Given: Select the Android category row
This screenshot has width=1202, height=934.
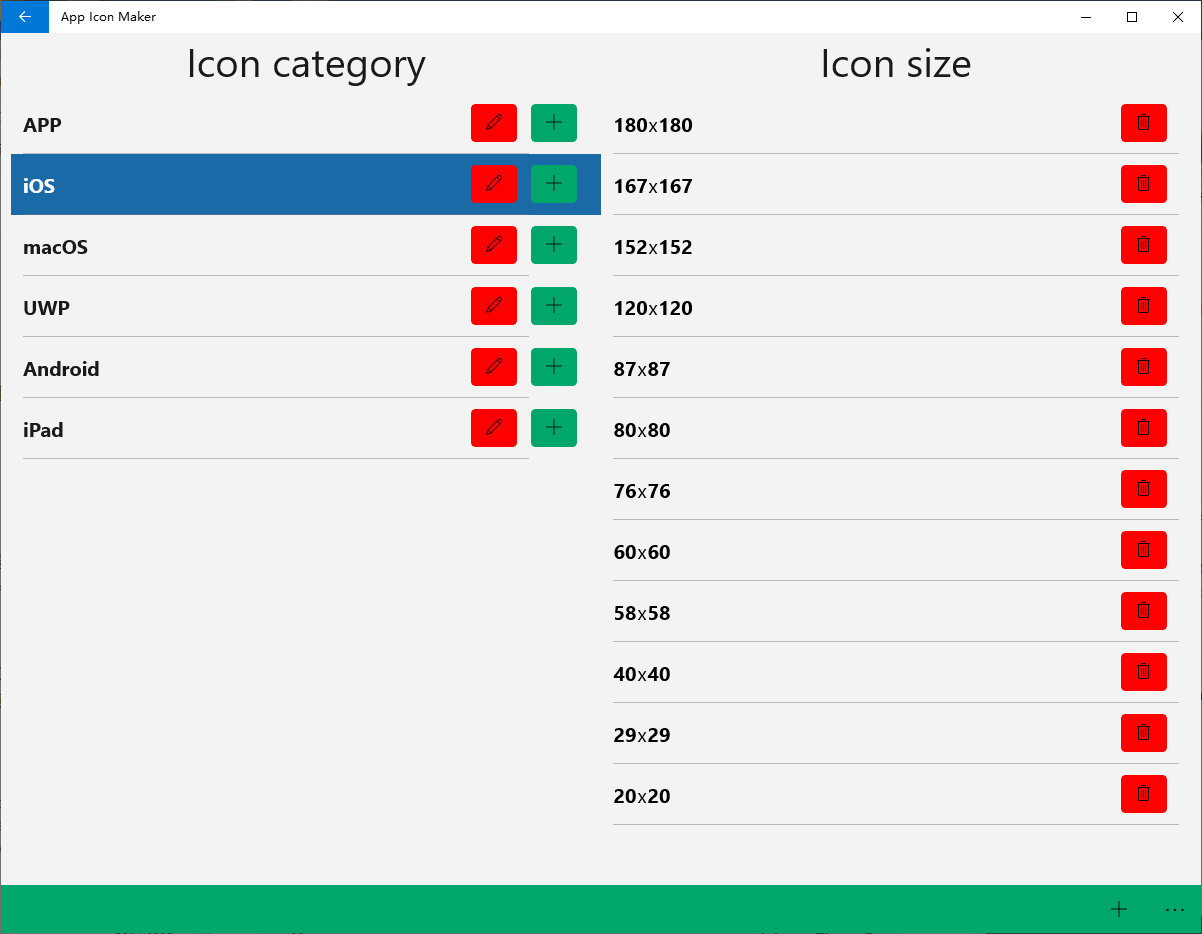Looking at the screenshot, I should coord(276,368).
